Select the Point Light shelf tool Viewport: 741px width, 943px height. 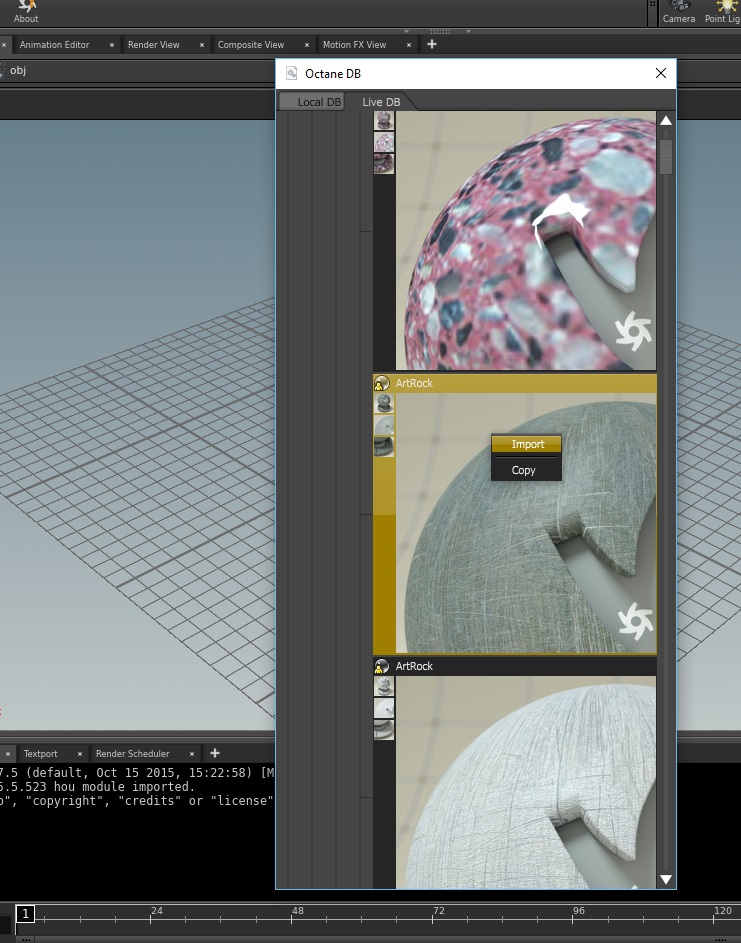coord(723,12)
